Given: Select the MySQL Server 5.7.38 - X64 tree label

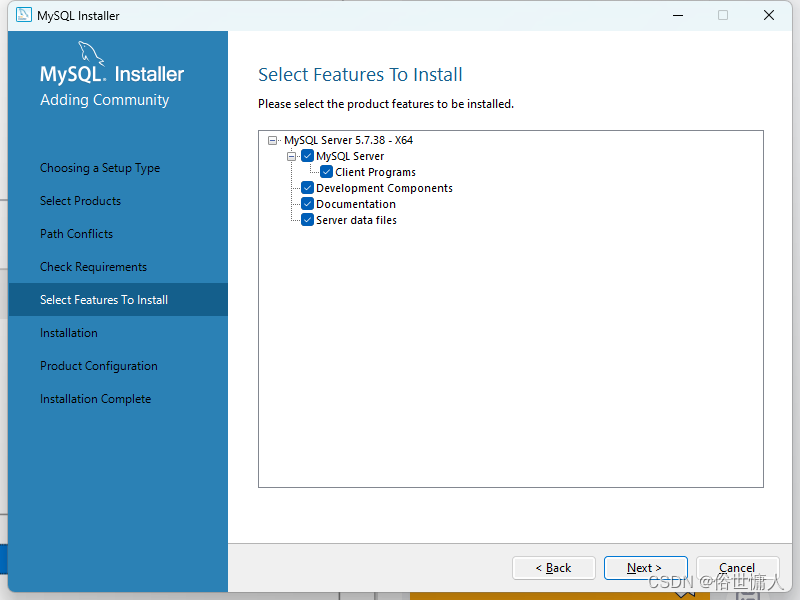Looking at the screenshot, I should [348, 140].
